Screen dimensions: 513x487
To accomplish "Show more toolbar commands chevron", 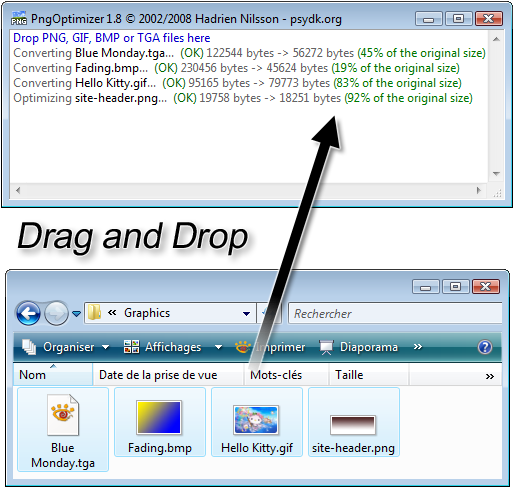I will click(418, 347).
